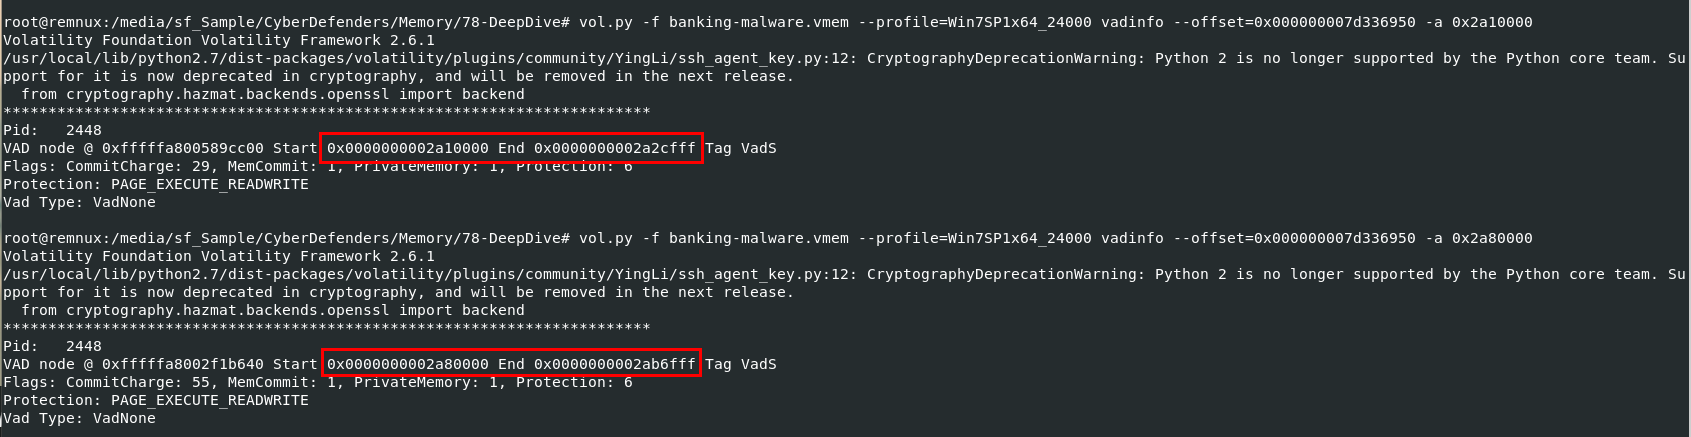Click end address 0x0000000002ab6fff
This screenshot has width=1691, height=437.
tap(615, 364)
